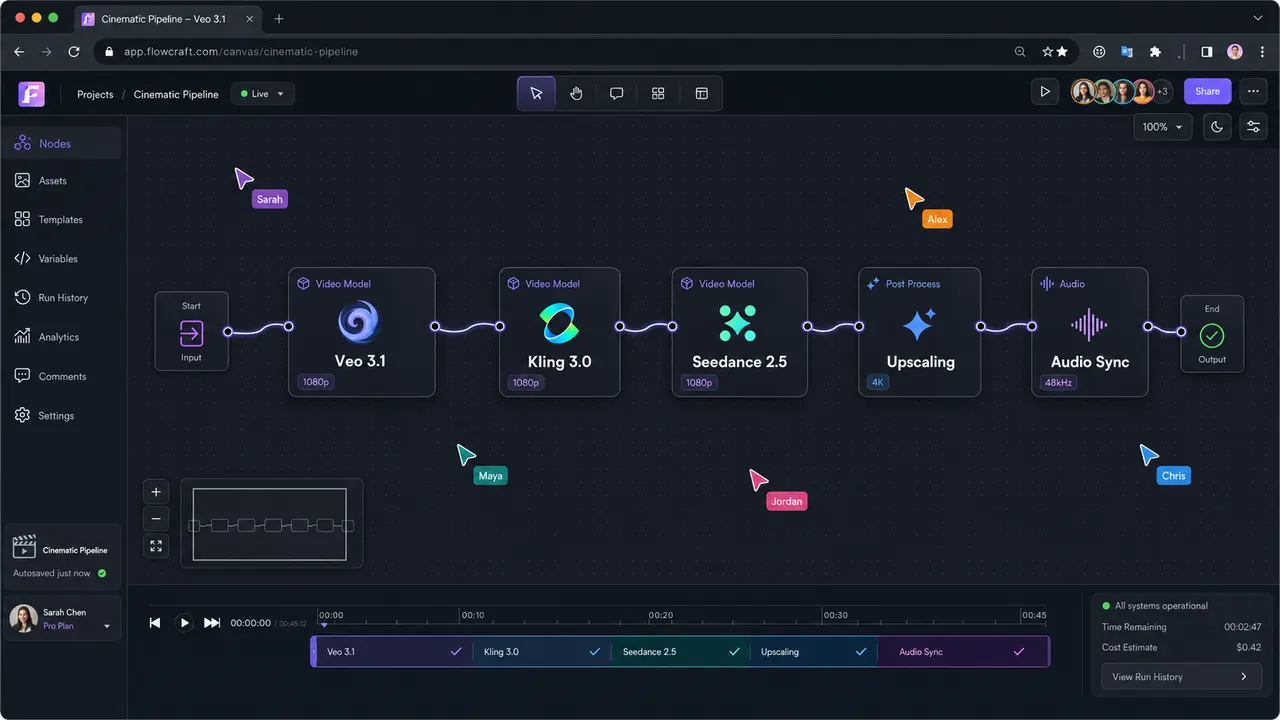Screen dimensions: 1280x720
Task: Select the pointer selection tool
Action: pyautogui.click(x=536, y=93)
